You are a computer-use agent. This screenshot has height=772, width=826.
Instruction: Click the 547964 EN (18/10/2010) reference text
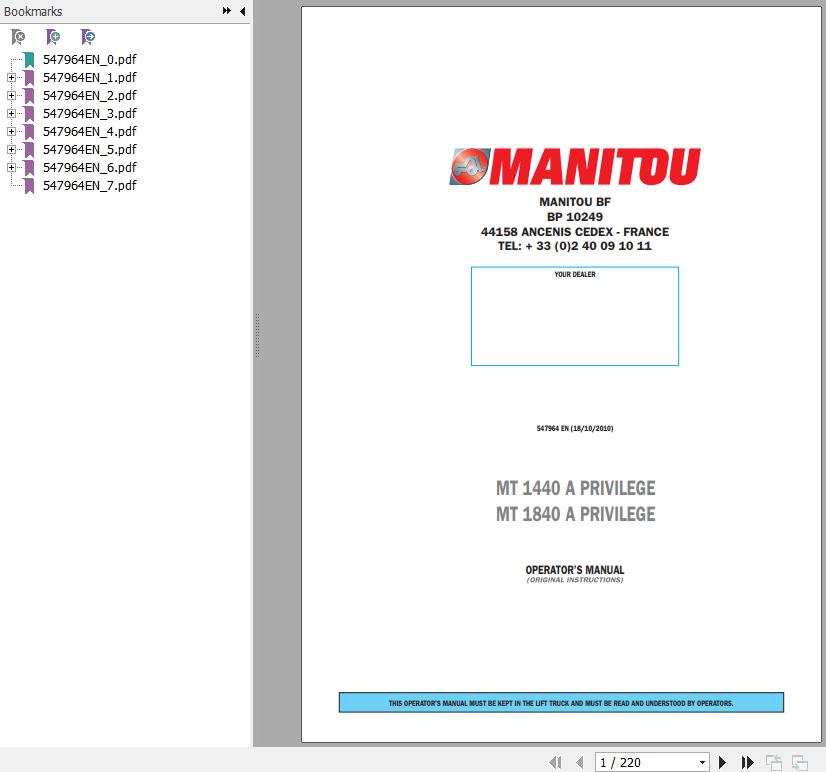(575, 428)
